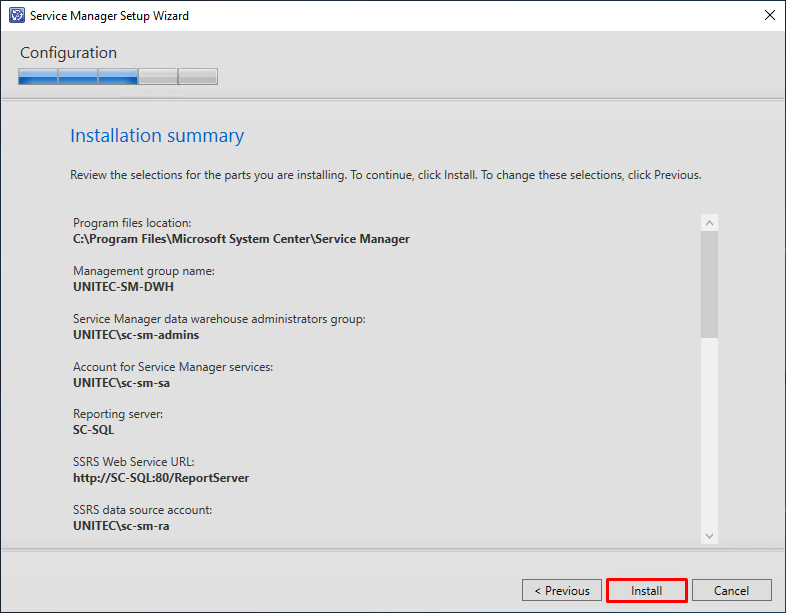Click the Service Manager Setup Wizard title text
This screenshot has height=613, width=786.
click(x=109, y=16)
